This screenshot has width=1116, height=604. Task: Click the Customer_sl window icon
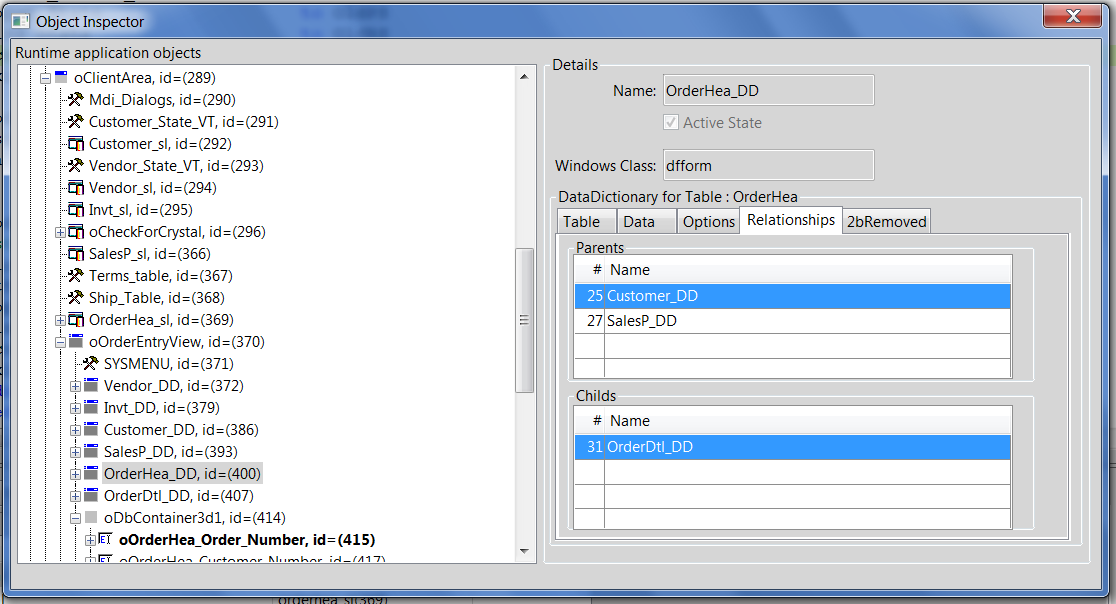click(x=75, y=144)
